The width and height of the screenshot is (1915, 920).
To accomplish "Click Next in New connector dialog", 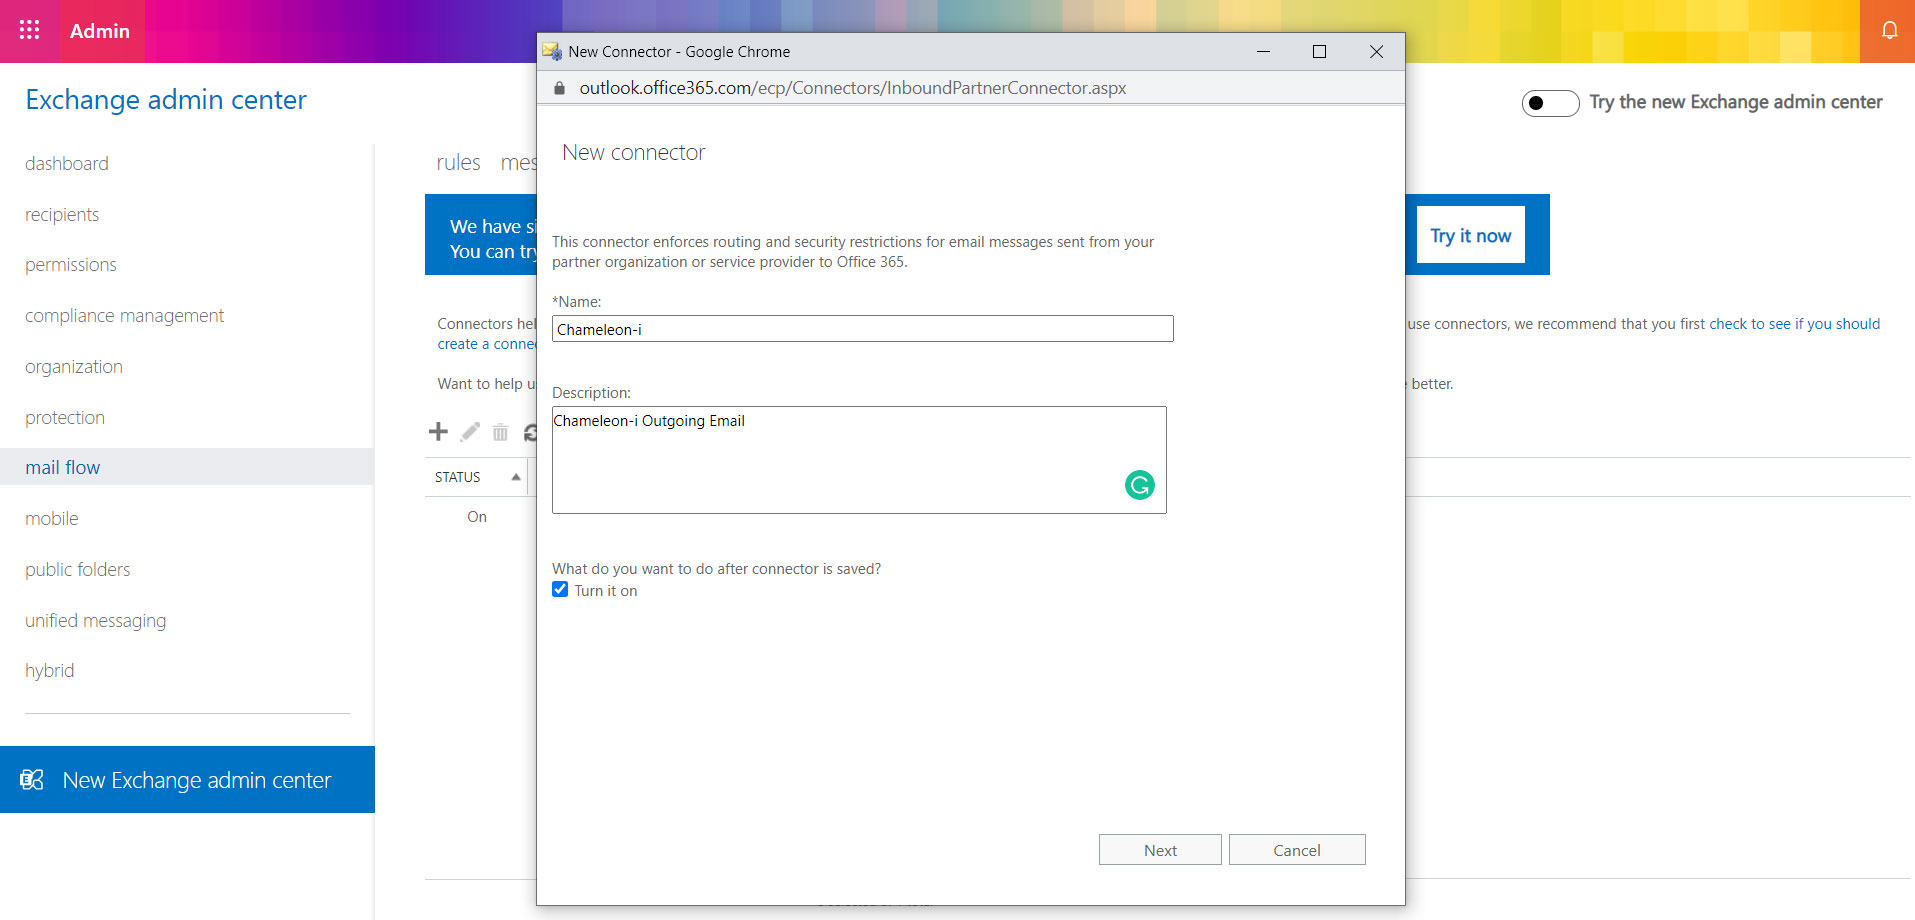I will pyautogui.click(x=1160, y=850).
